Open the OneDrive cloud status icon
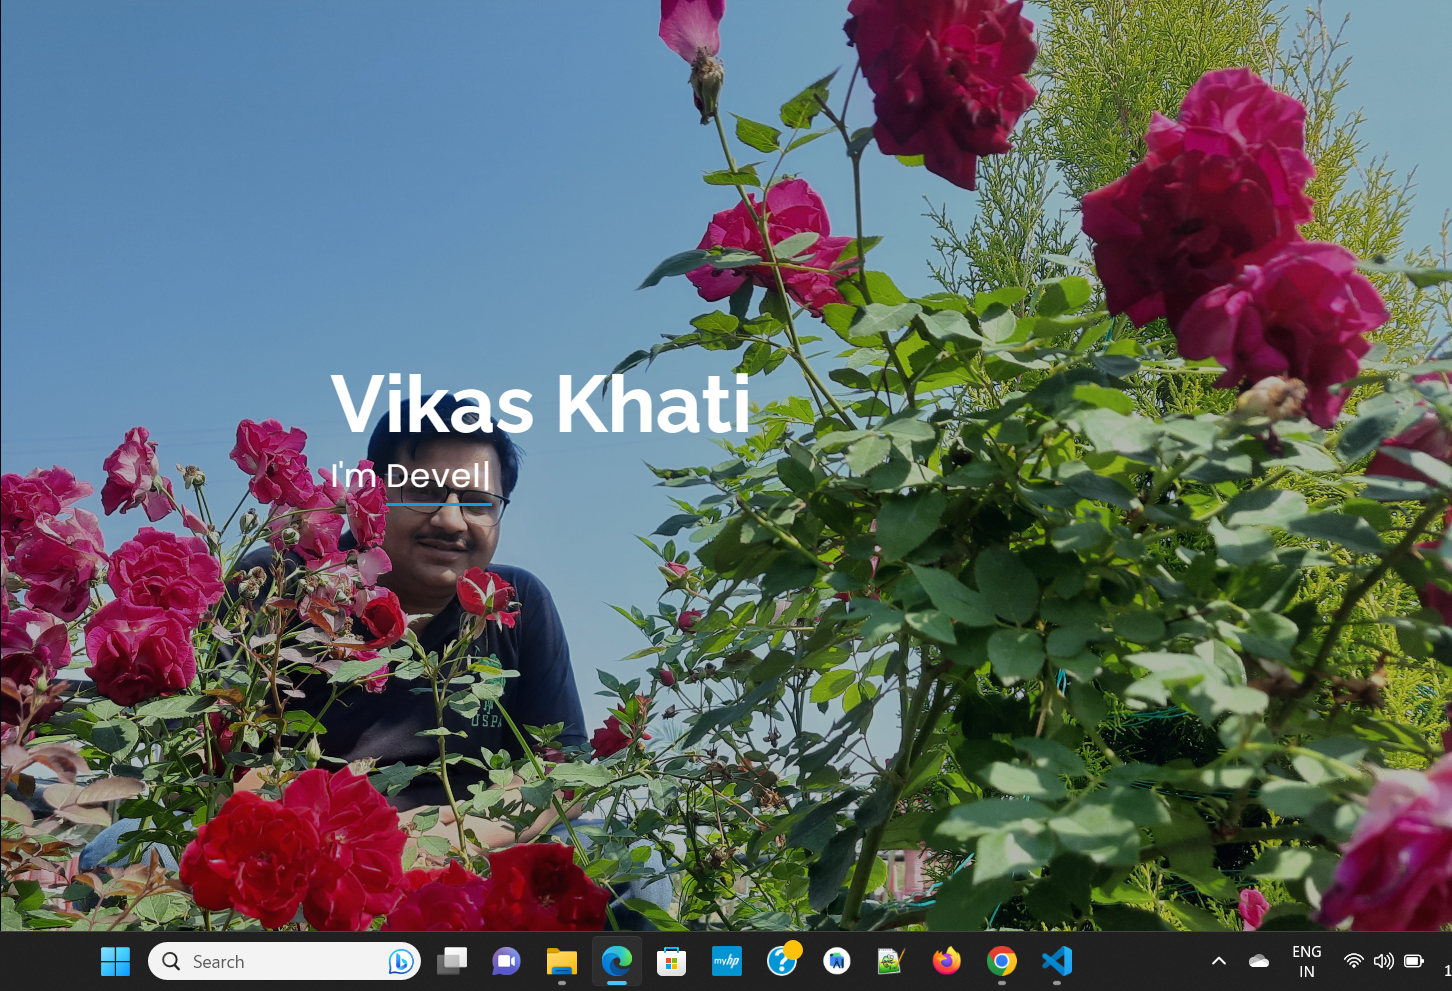Viewport: 1452px width, 991px height. [x=1259, y=961]
